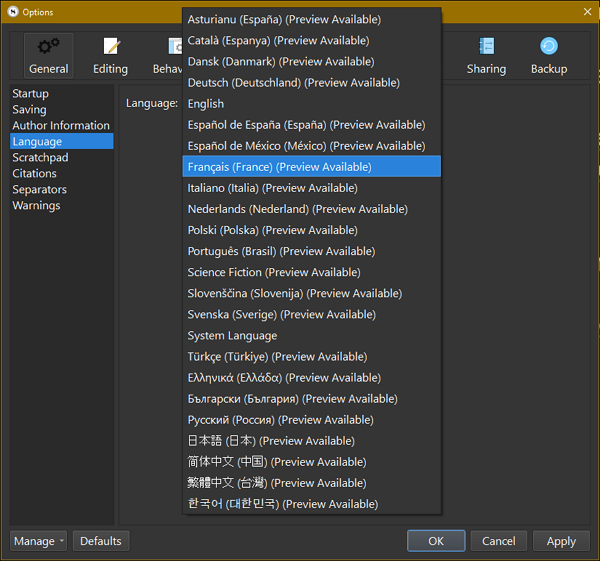
Task: Choose the highlighted Français (France) option
Action: (311, 167)
